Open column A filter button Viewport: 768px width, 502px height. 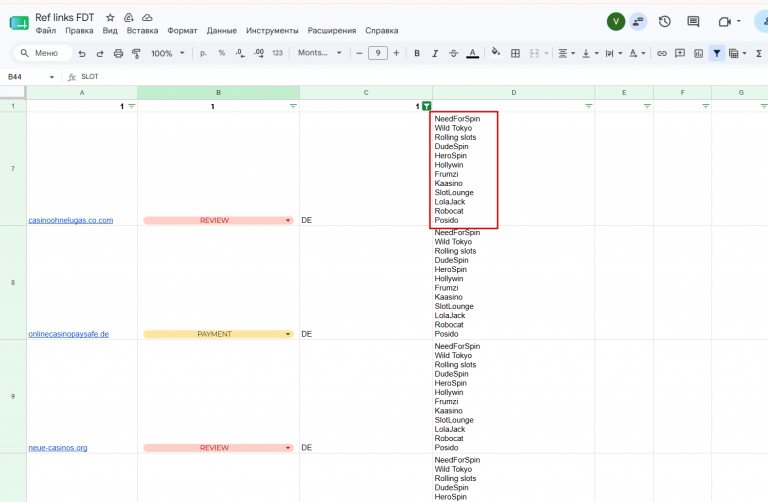[131, 106]
